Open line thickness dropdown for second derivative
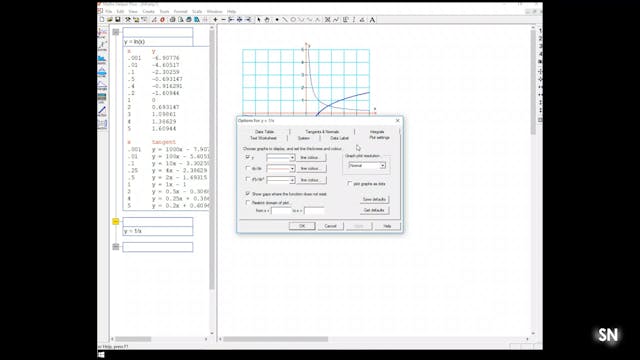The image size is (640, 360). coord(292,180)
